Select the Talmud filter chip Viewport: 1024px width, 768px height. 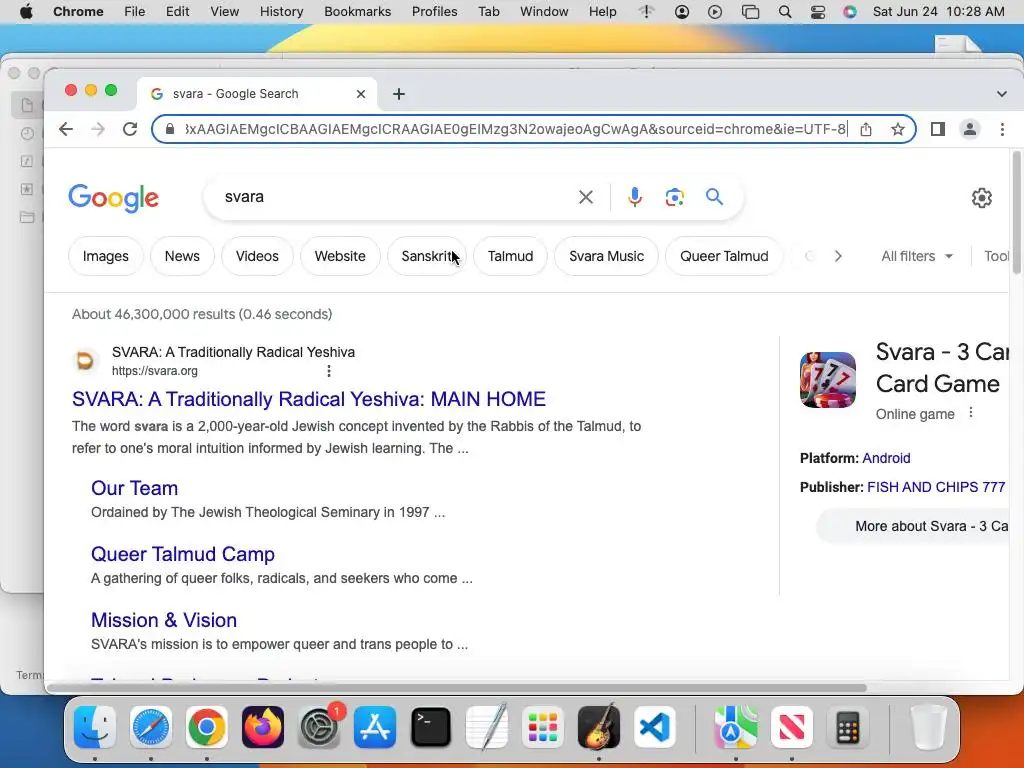coord(510,256)
